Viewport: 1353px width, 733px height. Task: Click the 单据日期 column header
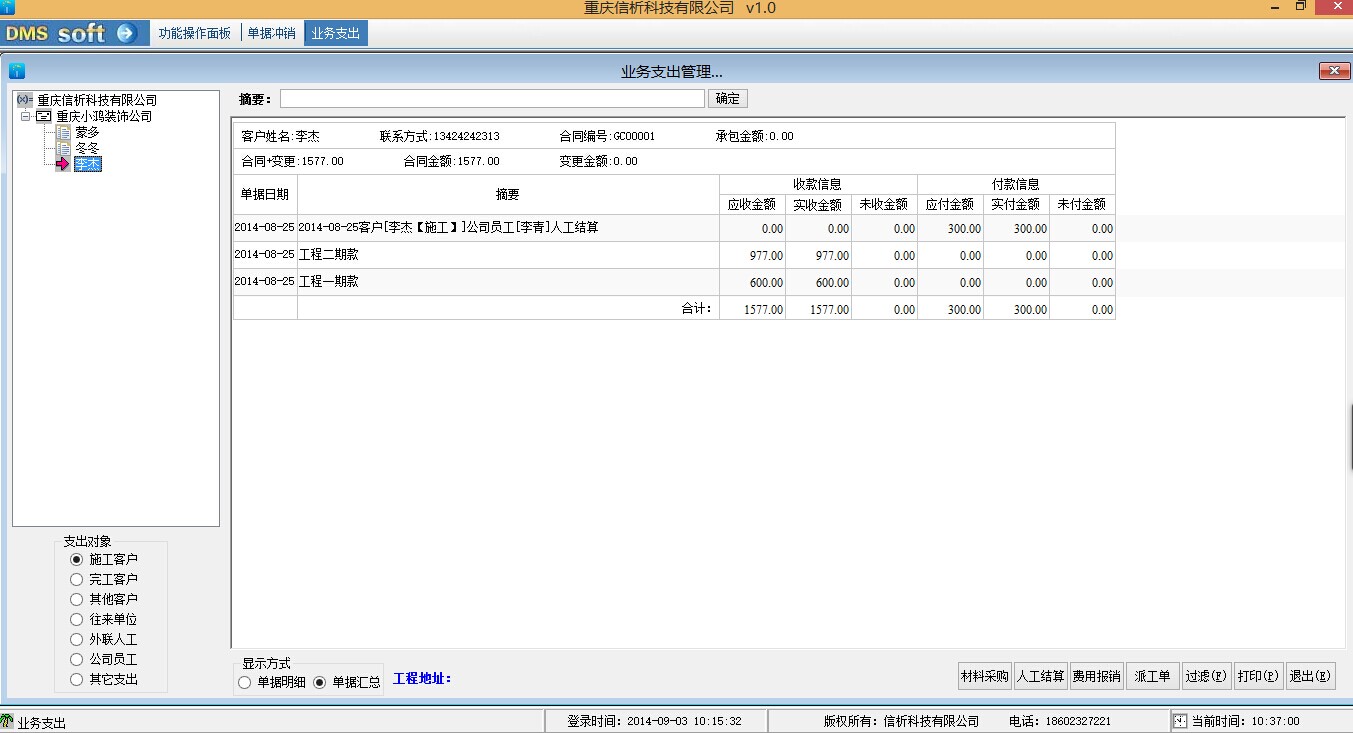265,194
